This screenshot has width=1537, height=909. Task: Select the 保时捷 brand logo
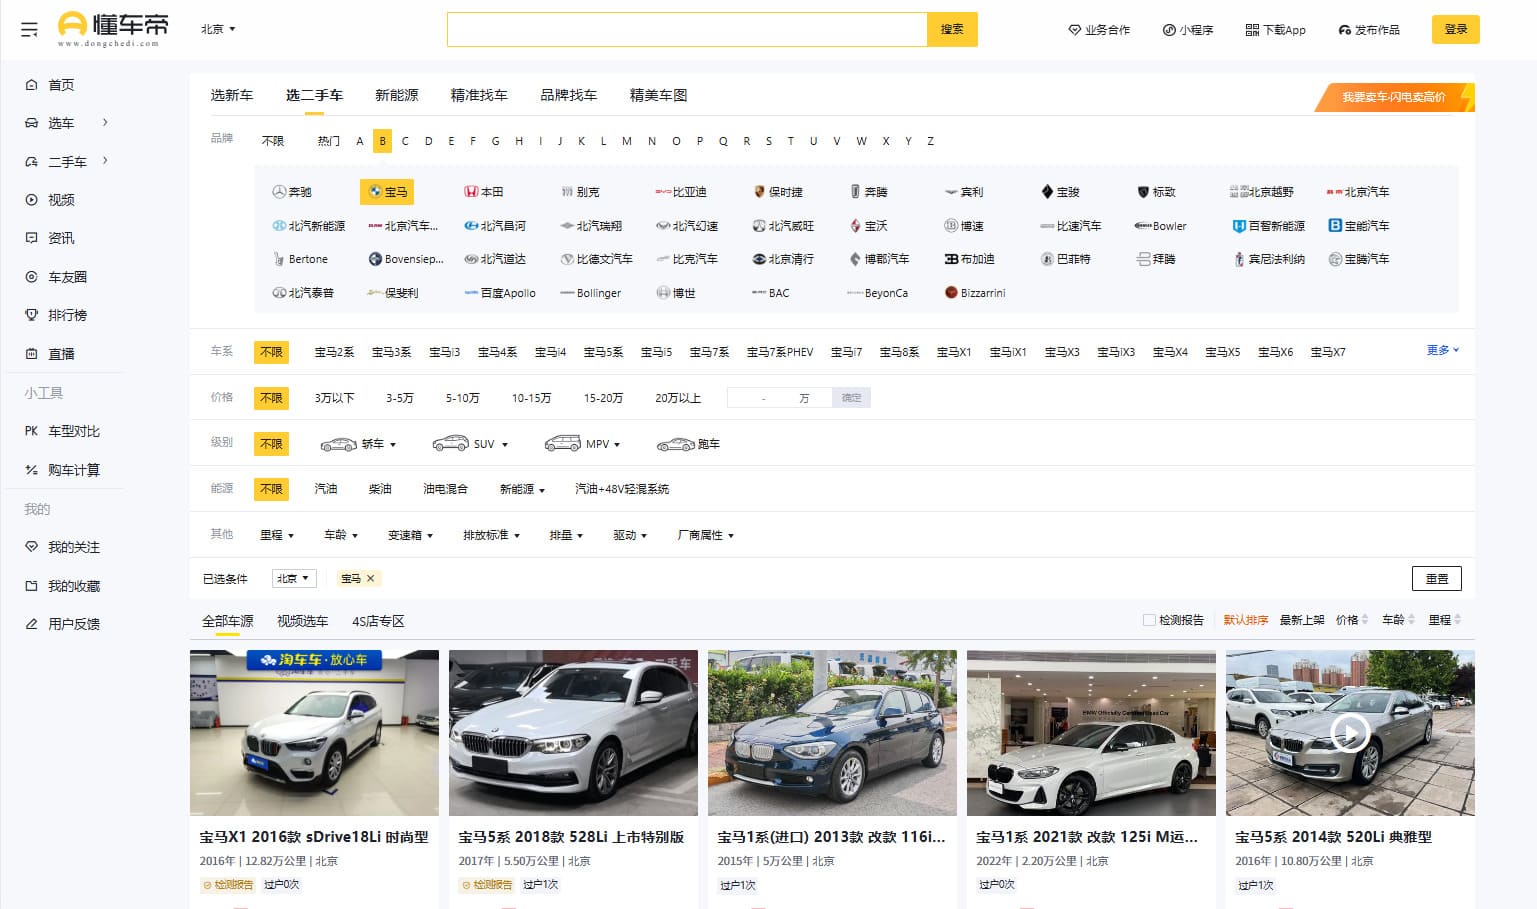(x=759, y=192)
